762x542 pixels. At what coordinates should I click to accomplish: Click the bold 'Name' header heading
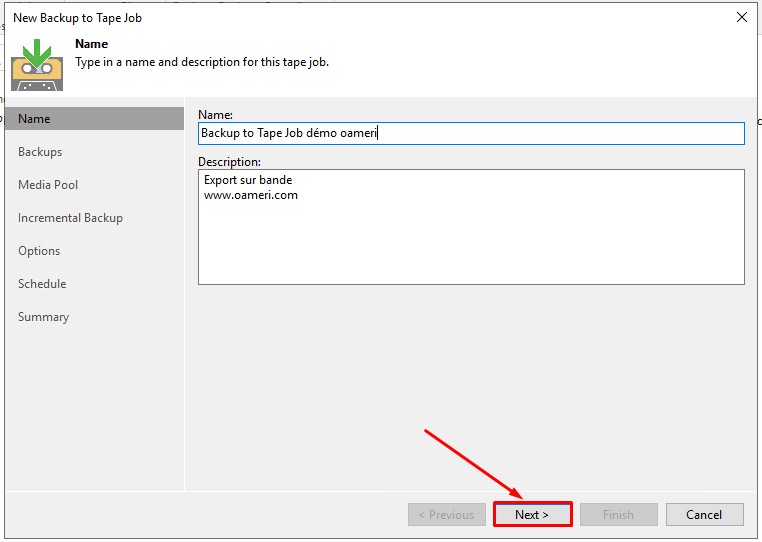coord(92,44)
